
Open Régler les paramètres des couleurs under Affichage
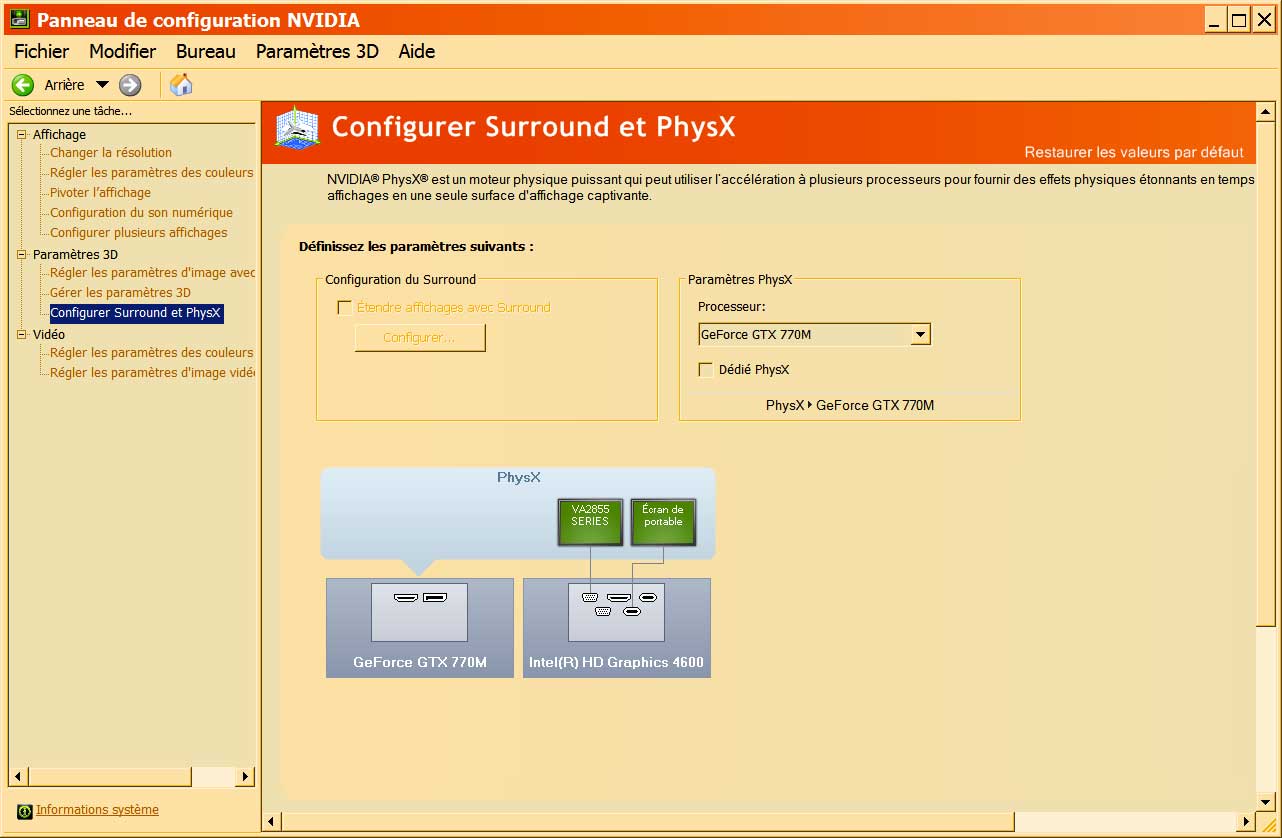point(152,173)
